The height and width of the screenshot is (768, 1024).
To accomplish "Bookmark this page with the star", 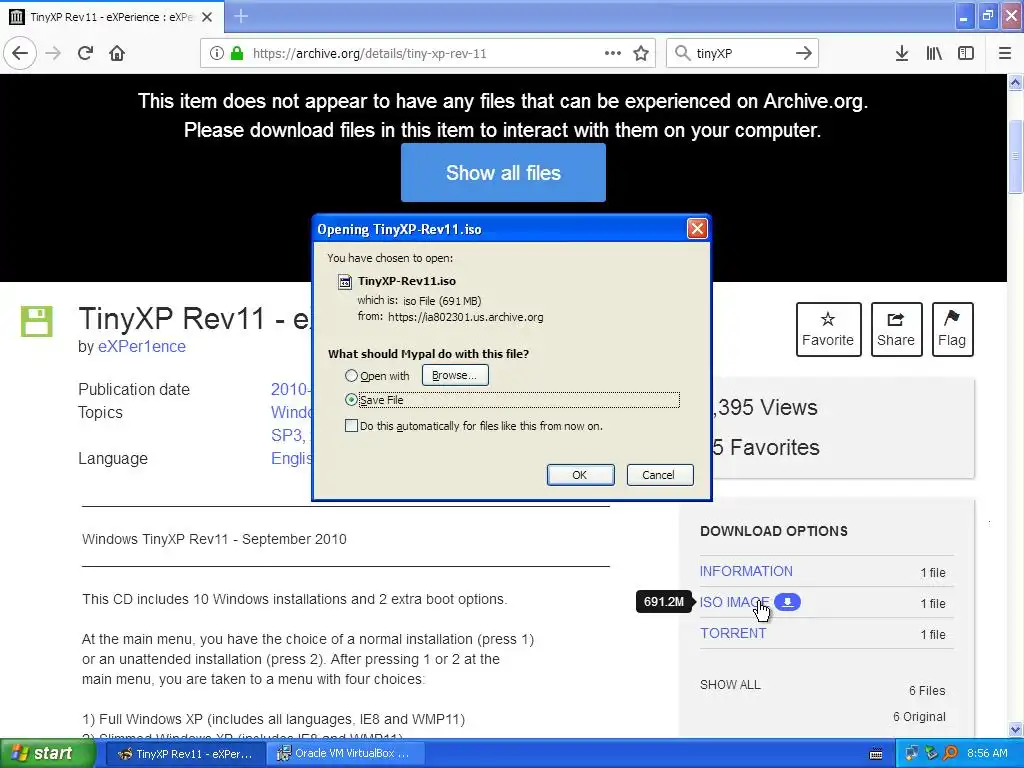I will [x=641, y=53].
